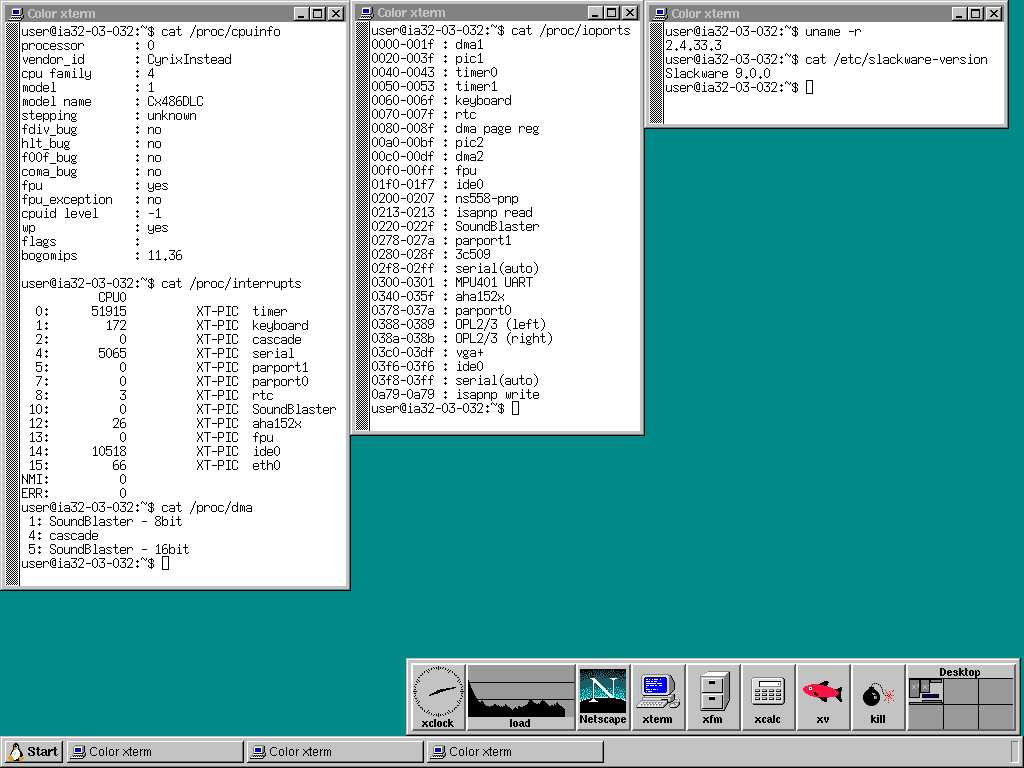This screenshot has width=1024, height=768.
Task: Open window menu of the ioports xterm
Action: click(366, 13)
